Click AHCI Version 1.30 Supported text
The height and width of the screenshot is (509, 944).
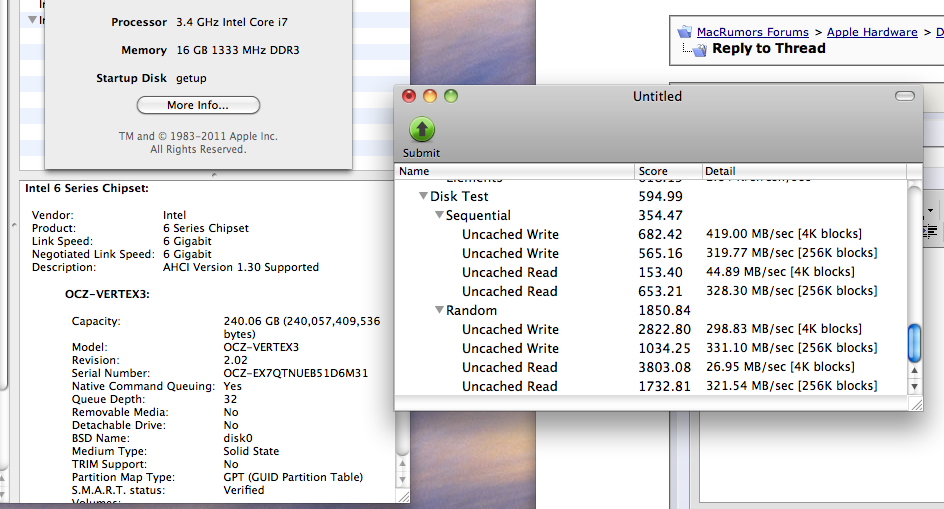[x=241, y=267]
